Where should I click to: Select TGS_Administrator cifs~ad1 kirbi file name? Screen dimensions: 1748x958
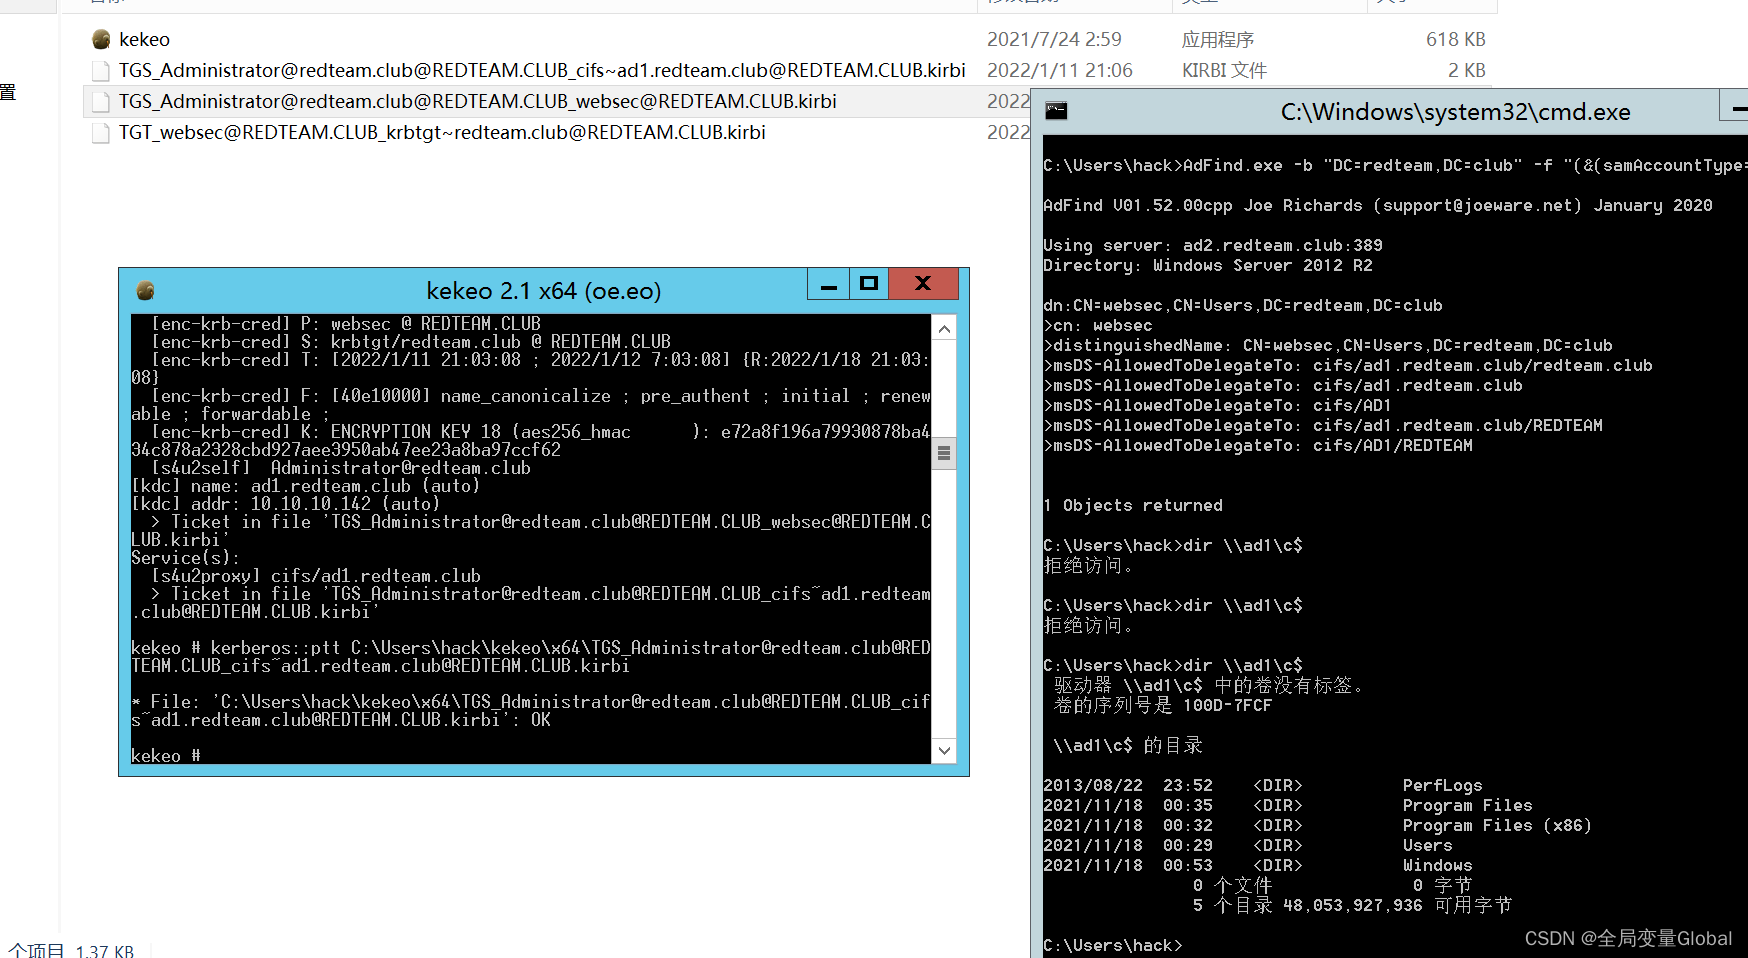coord(542,70)
